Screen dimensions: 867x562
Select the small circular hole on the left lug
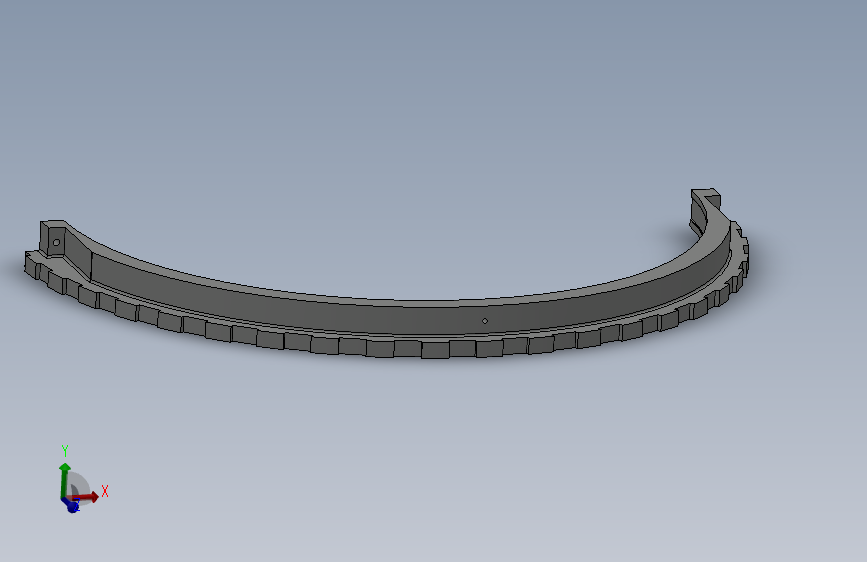[56, 242]
